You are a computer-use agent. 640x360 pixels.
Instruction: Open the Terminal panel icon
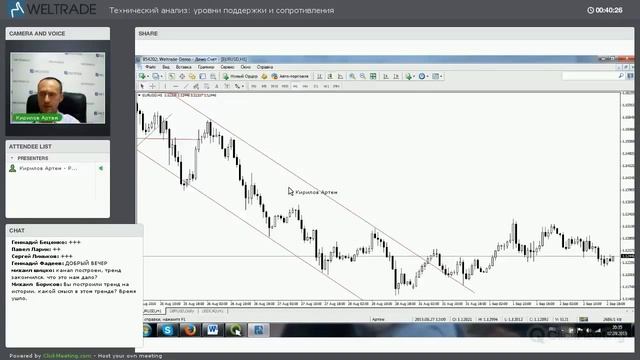[202, 76]
